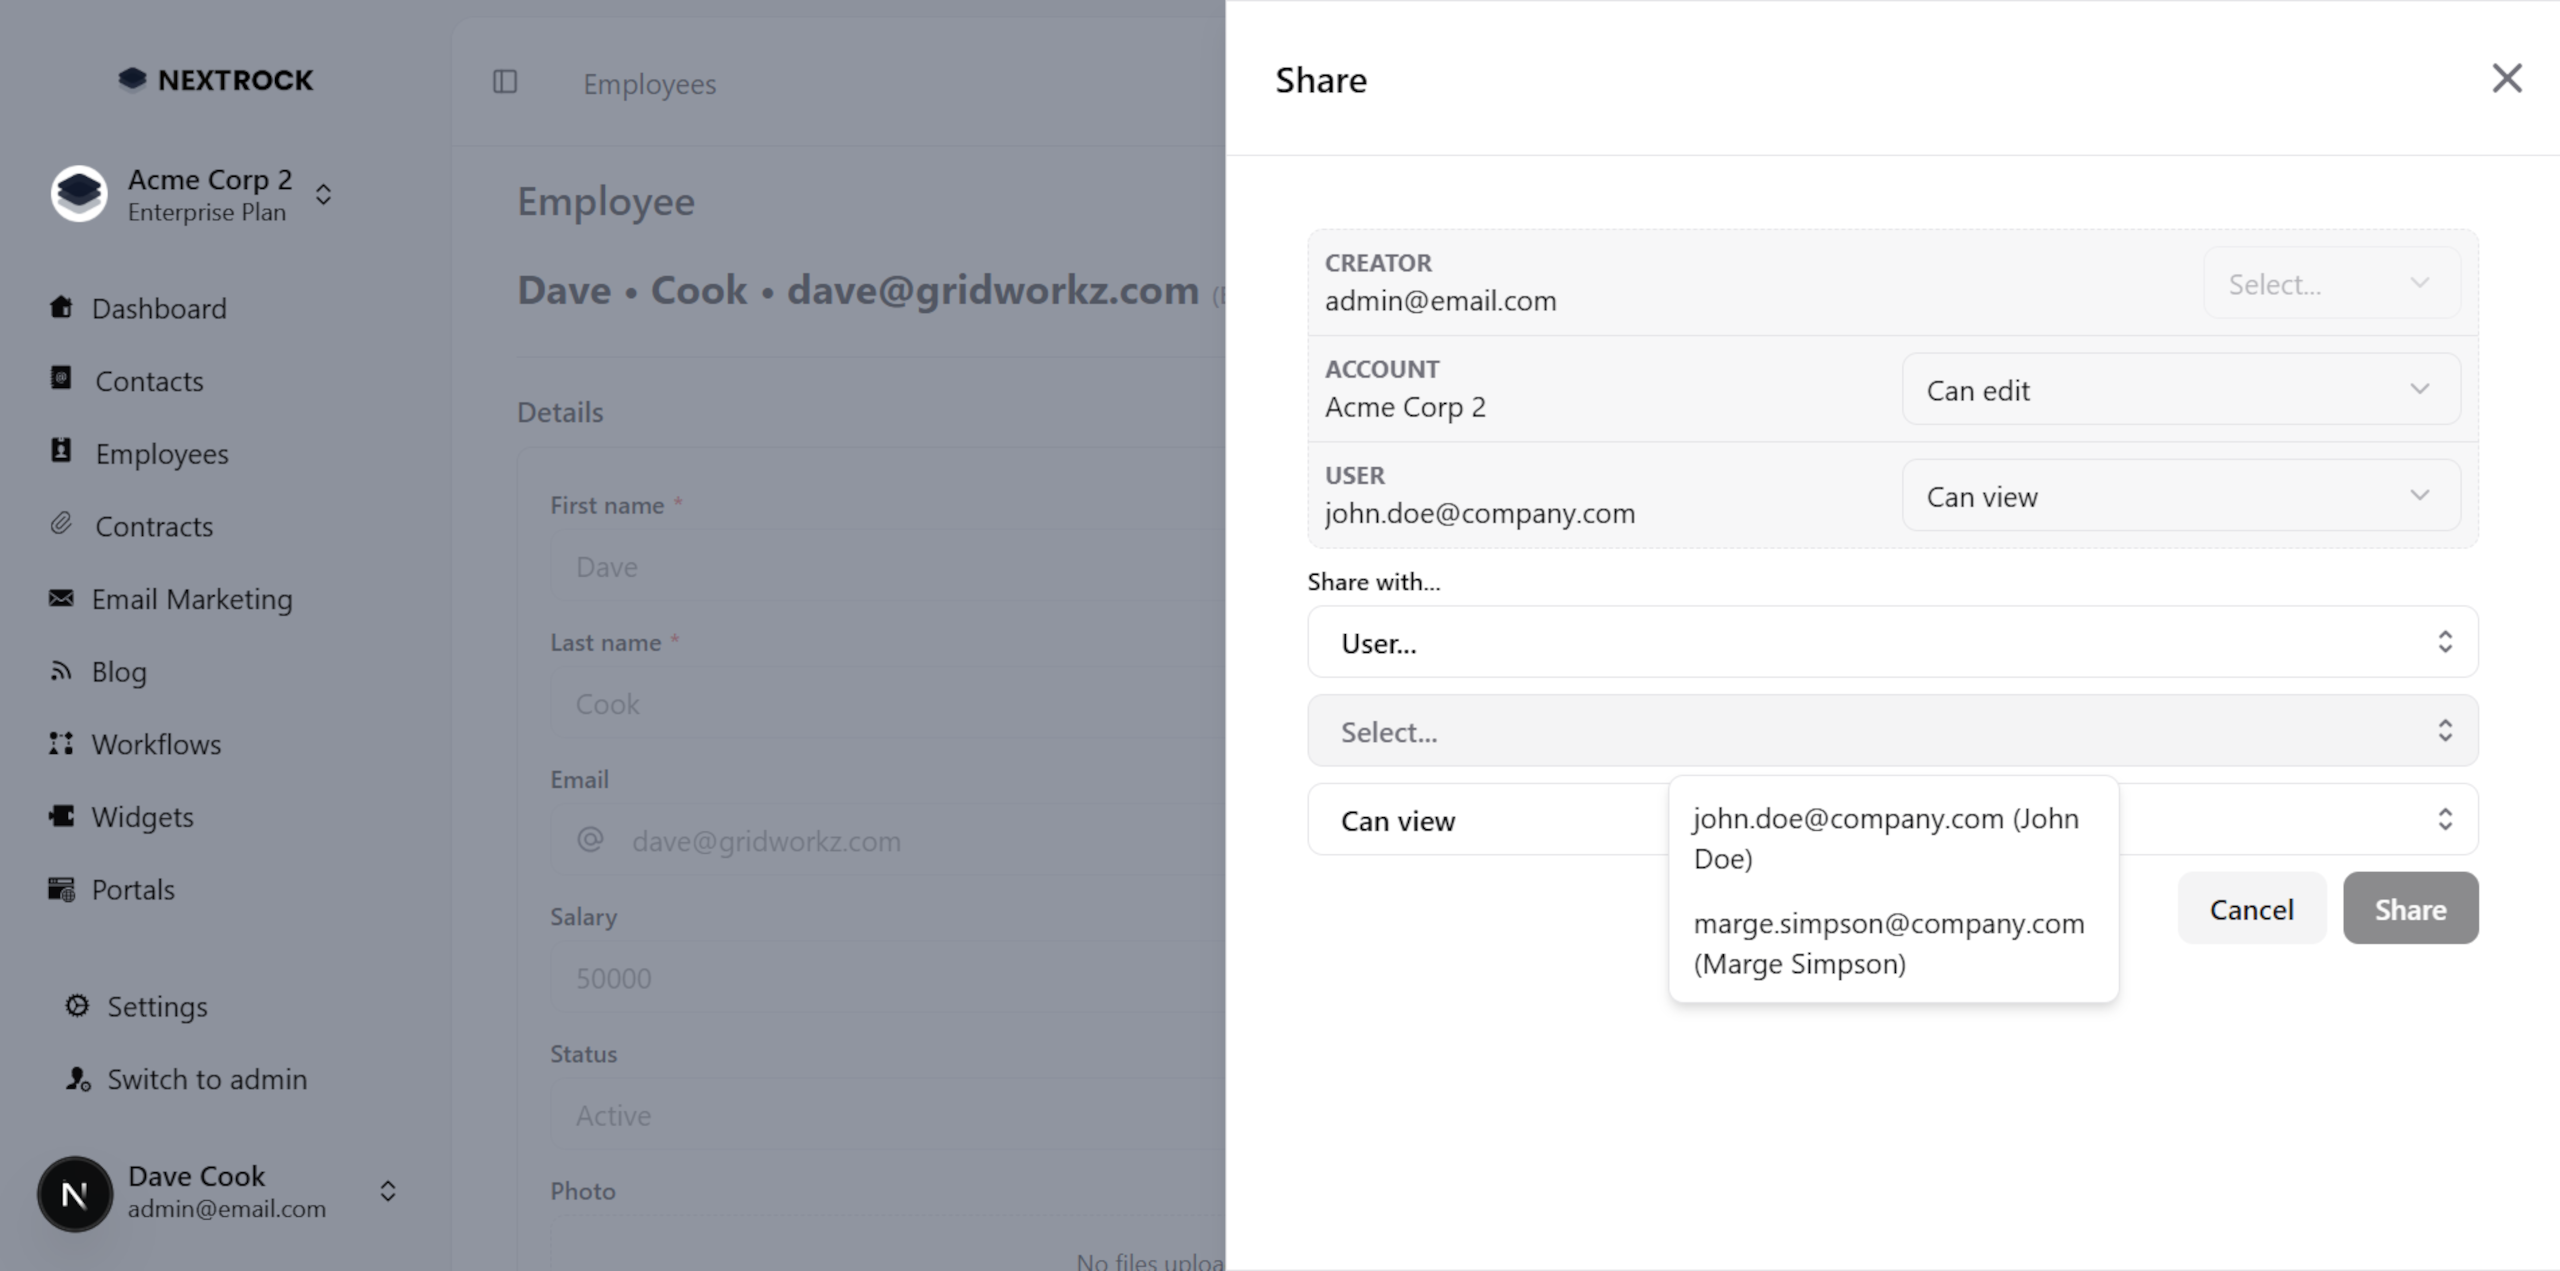Cancel the Share dialog
The width and height of the screenshot is (2560, 1271).
[2251, 908]
